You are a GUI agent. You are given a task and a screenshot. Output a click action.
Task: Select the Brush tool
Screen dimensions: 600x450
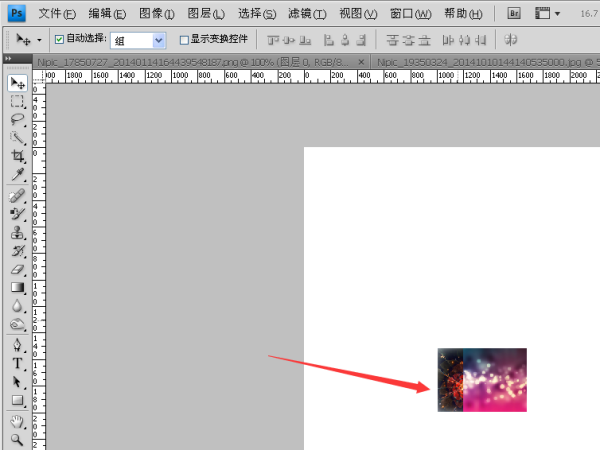[17, 214]
